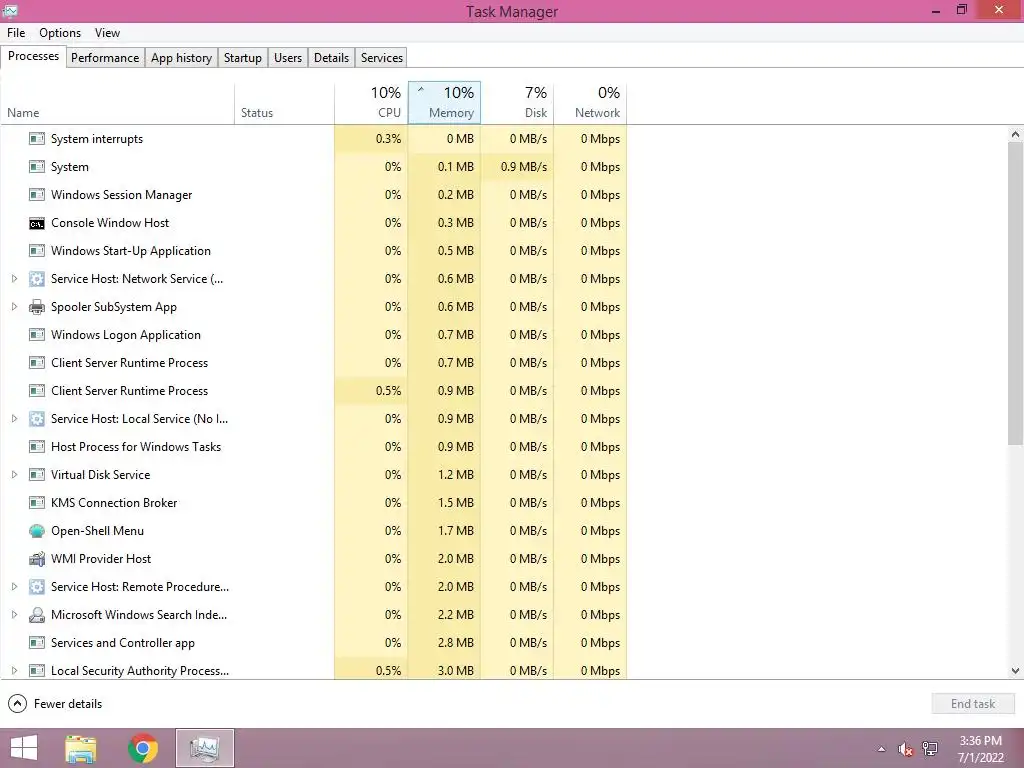Click the KMS Connection Broker icon
Image resolution: width=1024 pixels, height=768 pixels.
[x=37, y=503]
